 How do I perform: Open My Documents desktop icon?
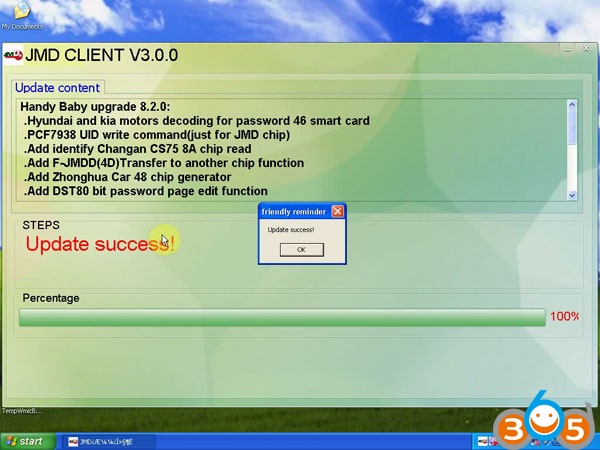[22, 15]
